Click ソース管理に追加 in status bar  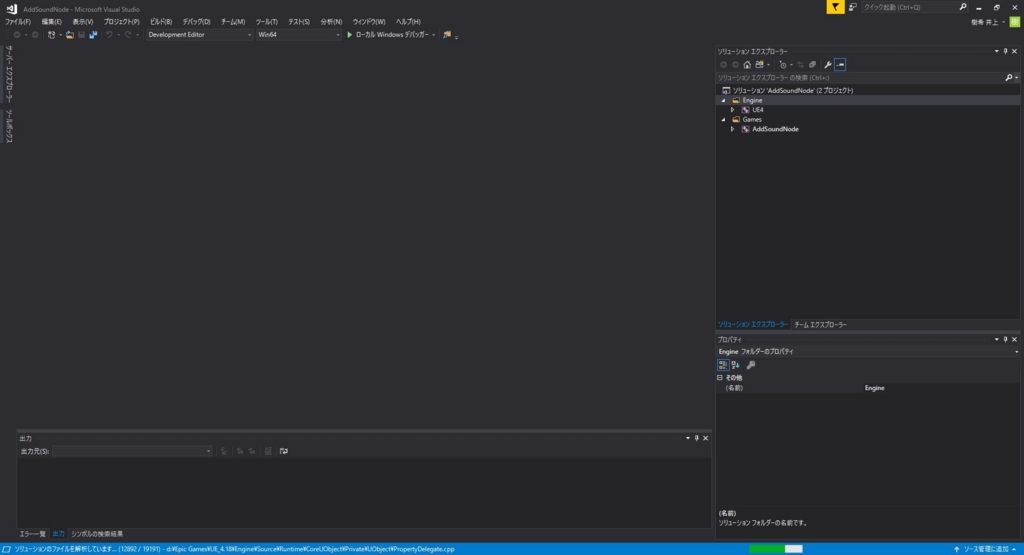[985, 549]
